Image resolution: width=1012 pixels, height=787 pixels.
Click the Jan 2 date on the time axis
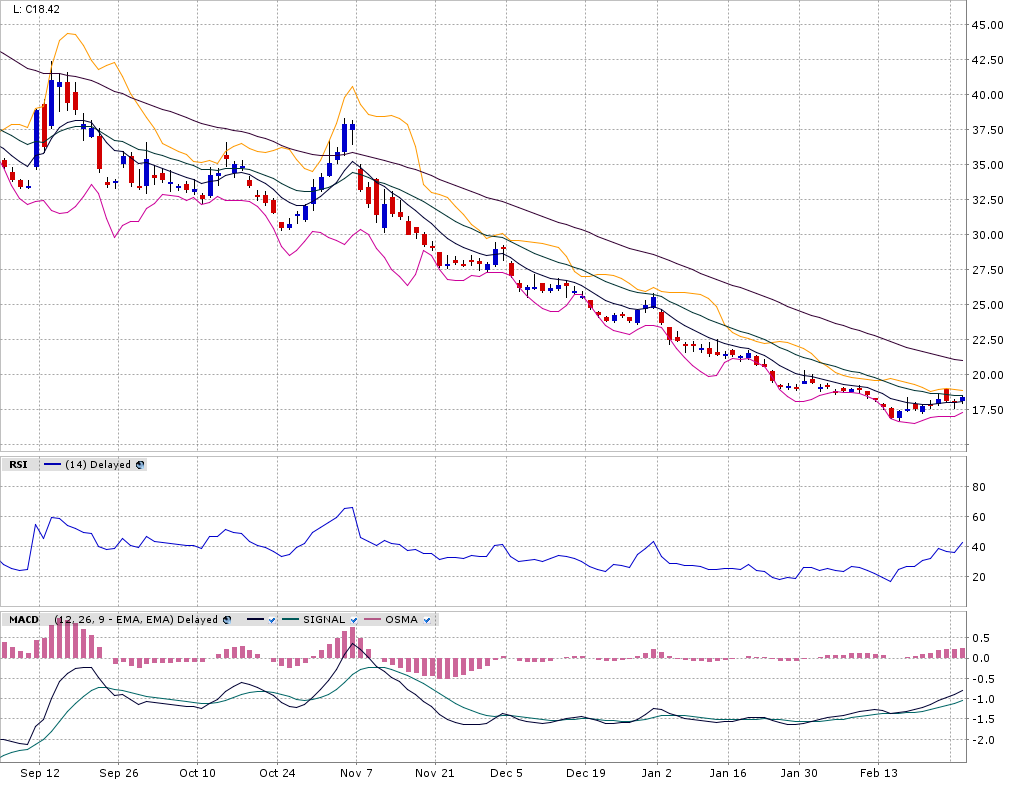point(657,773)
